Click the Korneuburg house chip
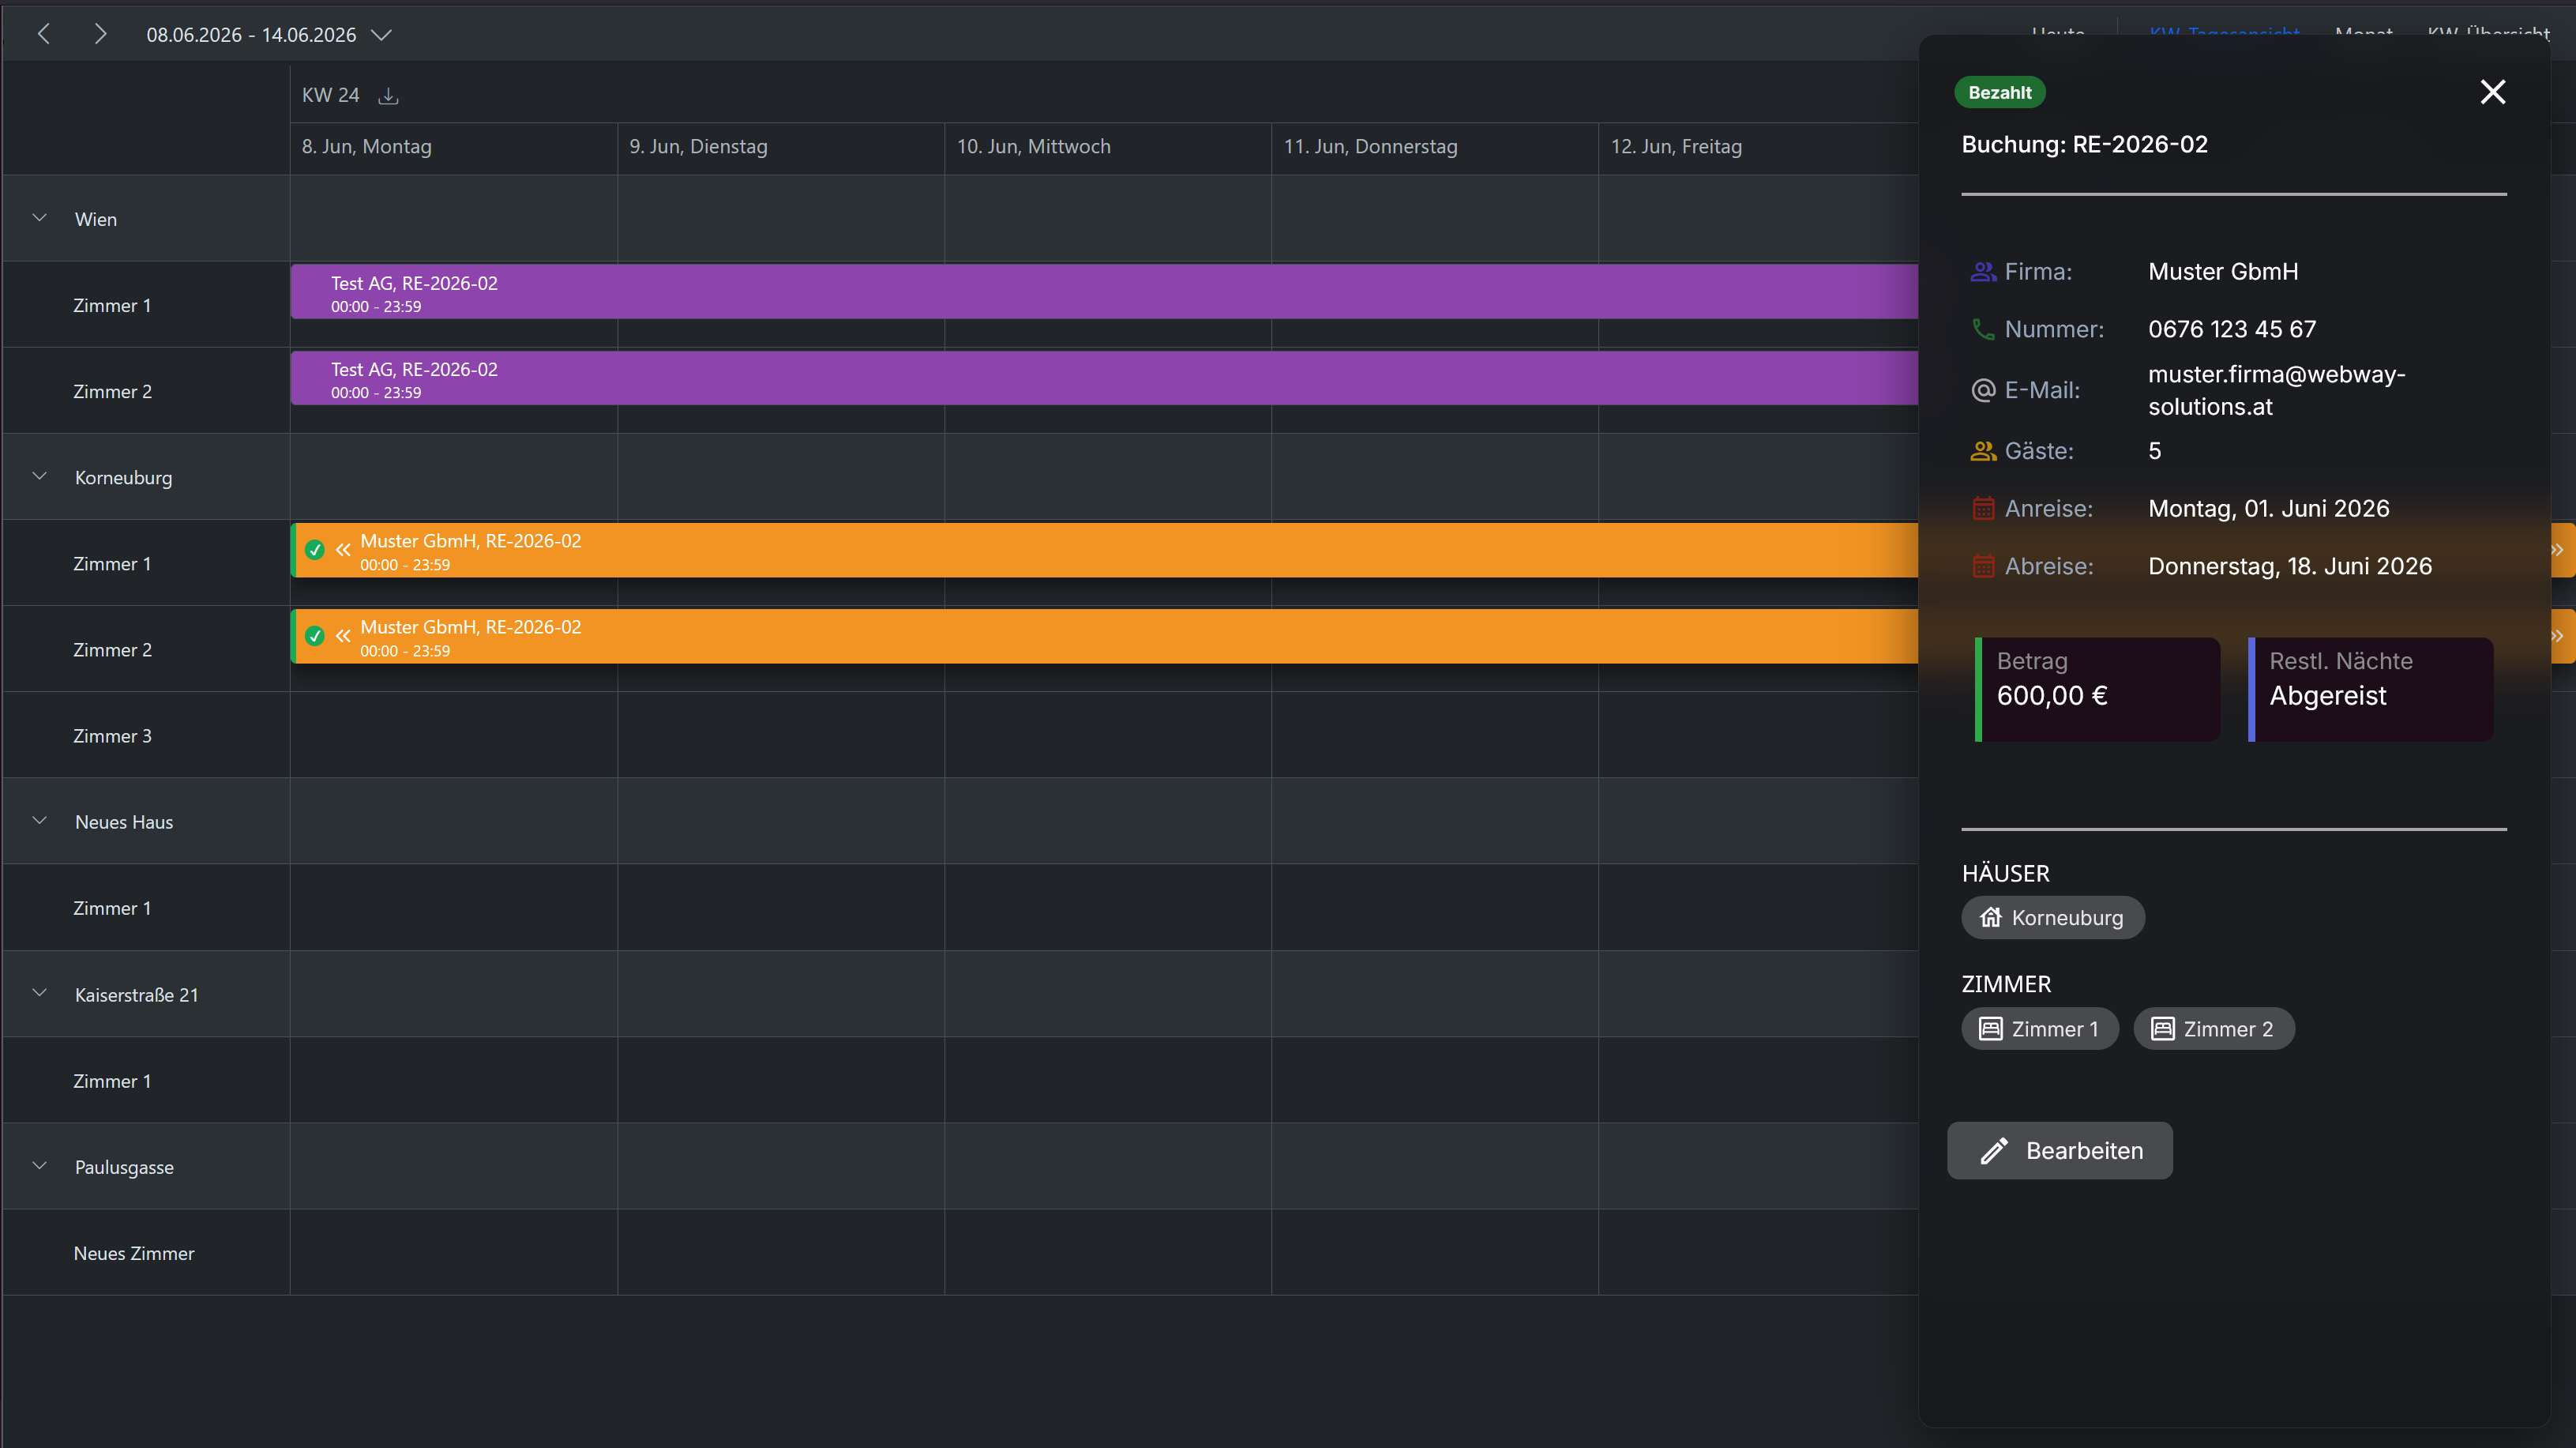 (x=2053, y=917)
